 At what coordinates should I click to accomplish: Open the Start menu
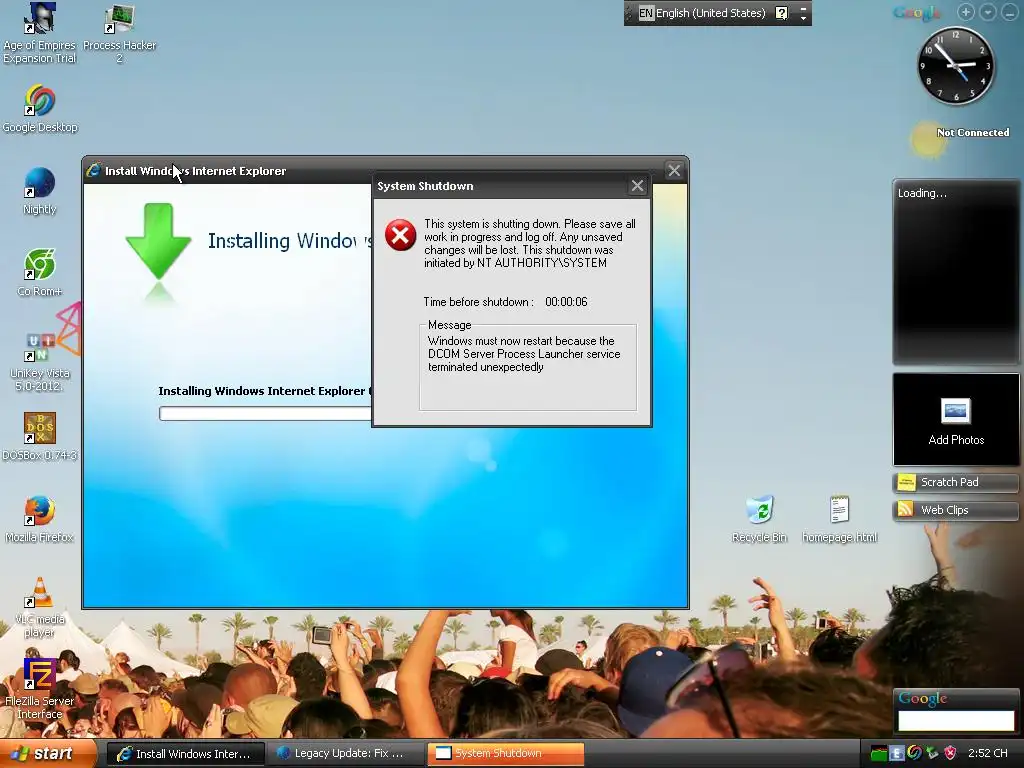[x=48, y=754]
